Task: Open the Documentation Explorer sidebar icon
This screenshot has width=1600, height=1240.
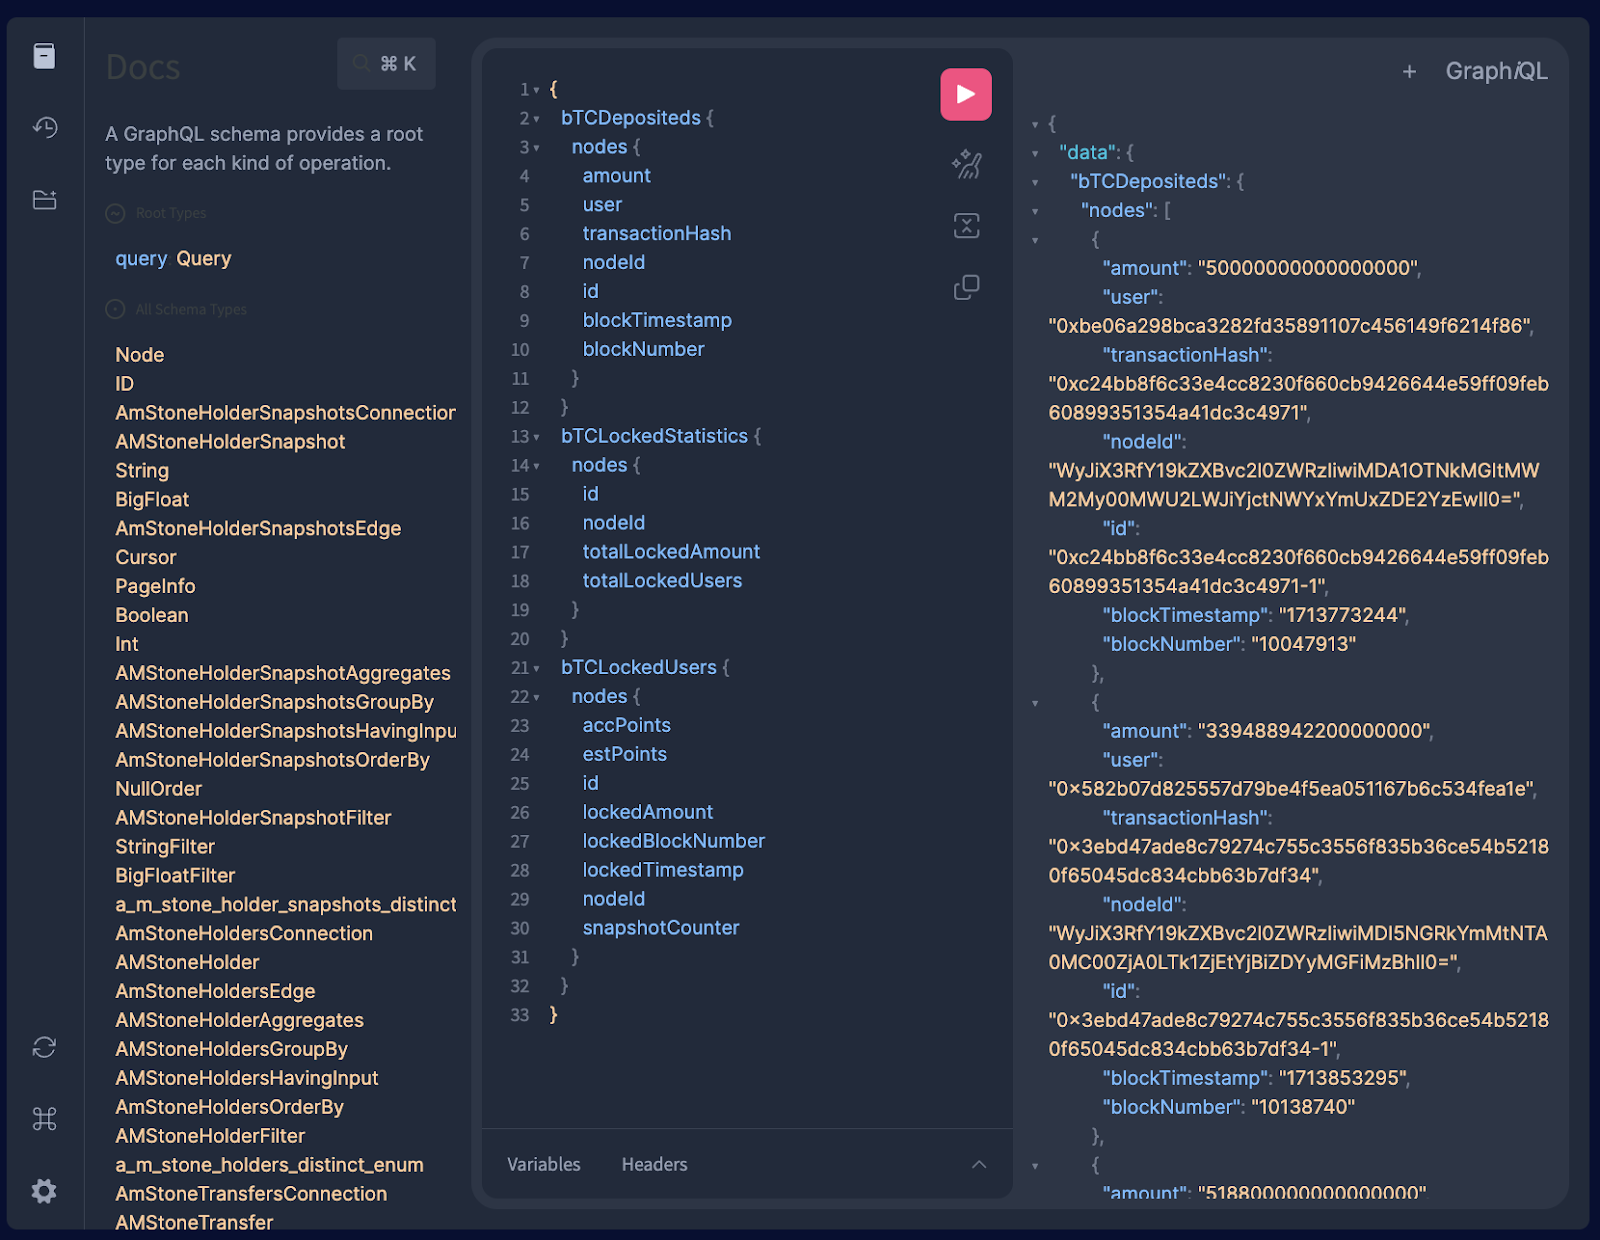Action: [x=44, y=56]
